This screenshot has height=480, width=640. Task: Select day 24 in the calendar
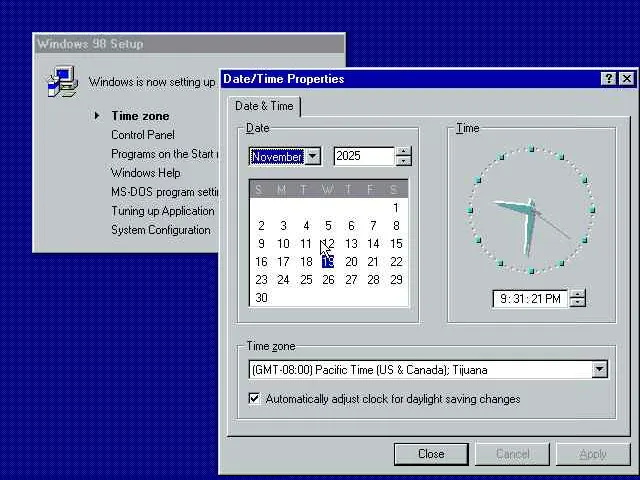283,280
